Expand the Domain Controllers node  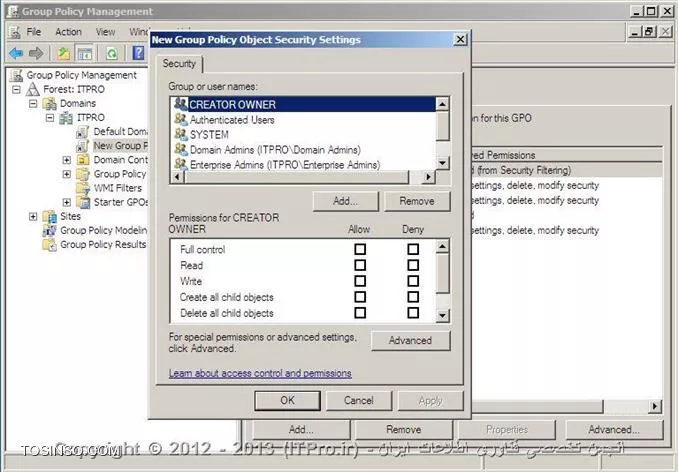pyautogui.click(x=67, y=160)
